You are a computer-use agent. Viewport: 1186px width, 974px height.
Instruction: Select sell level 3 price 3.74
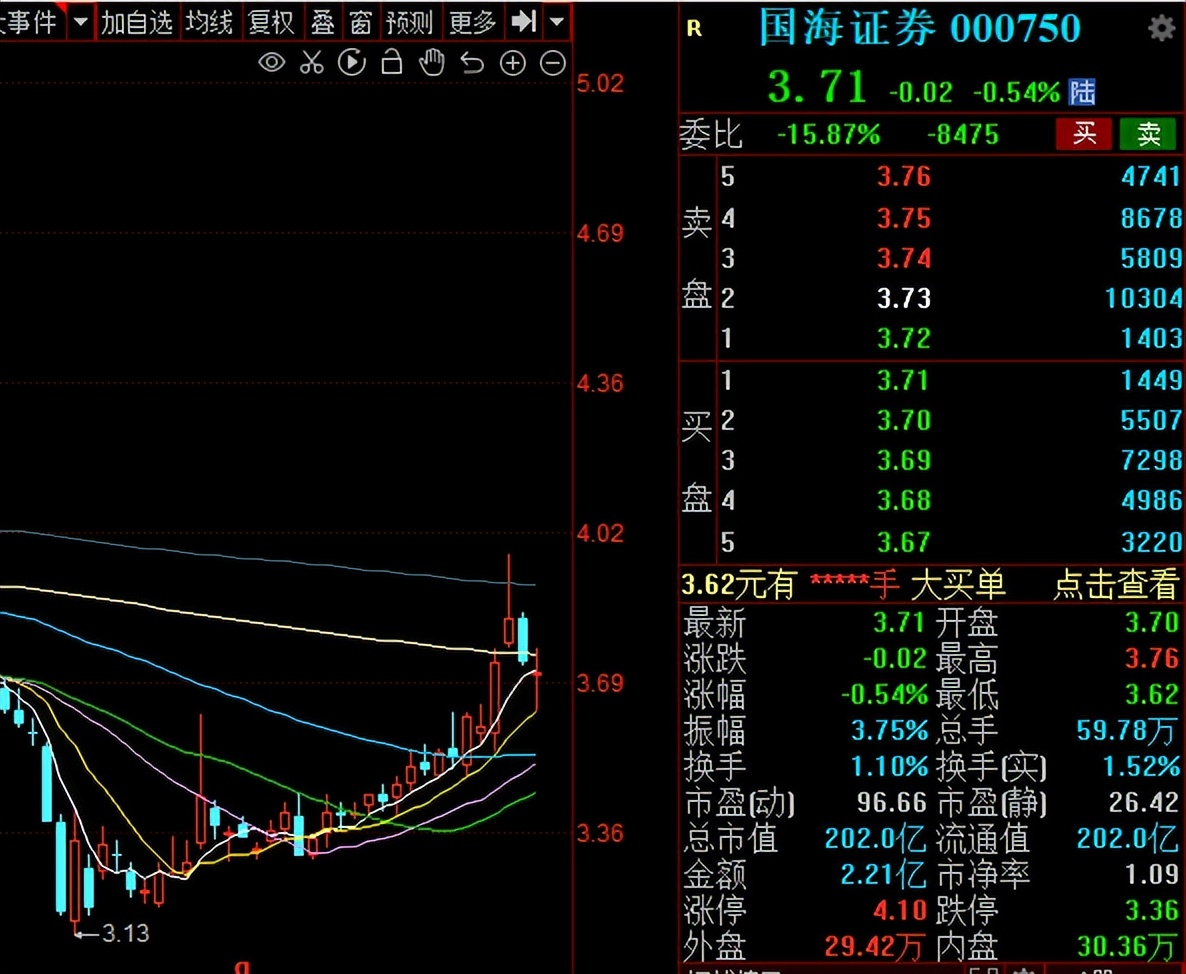pyautogui.click(x=904, y=259)
